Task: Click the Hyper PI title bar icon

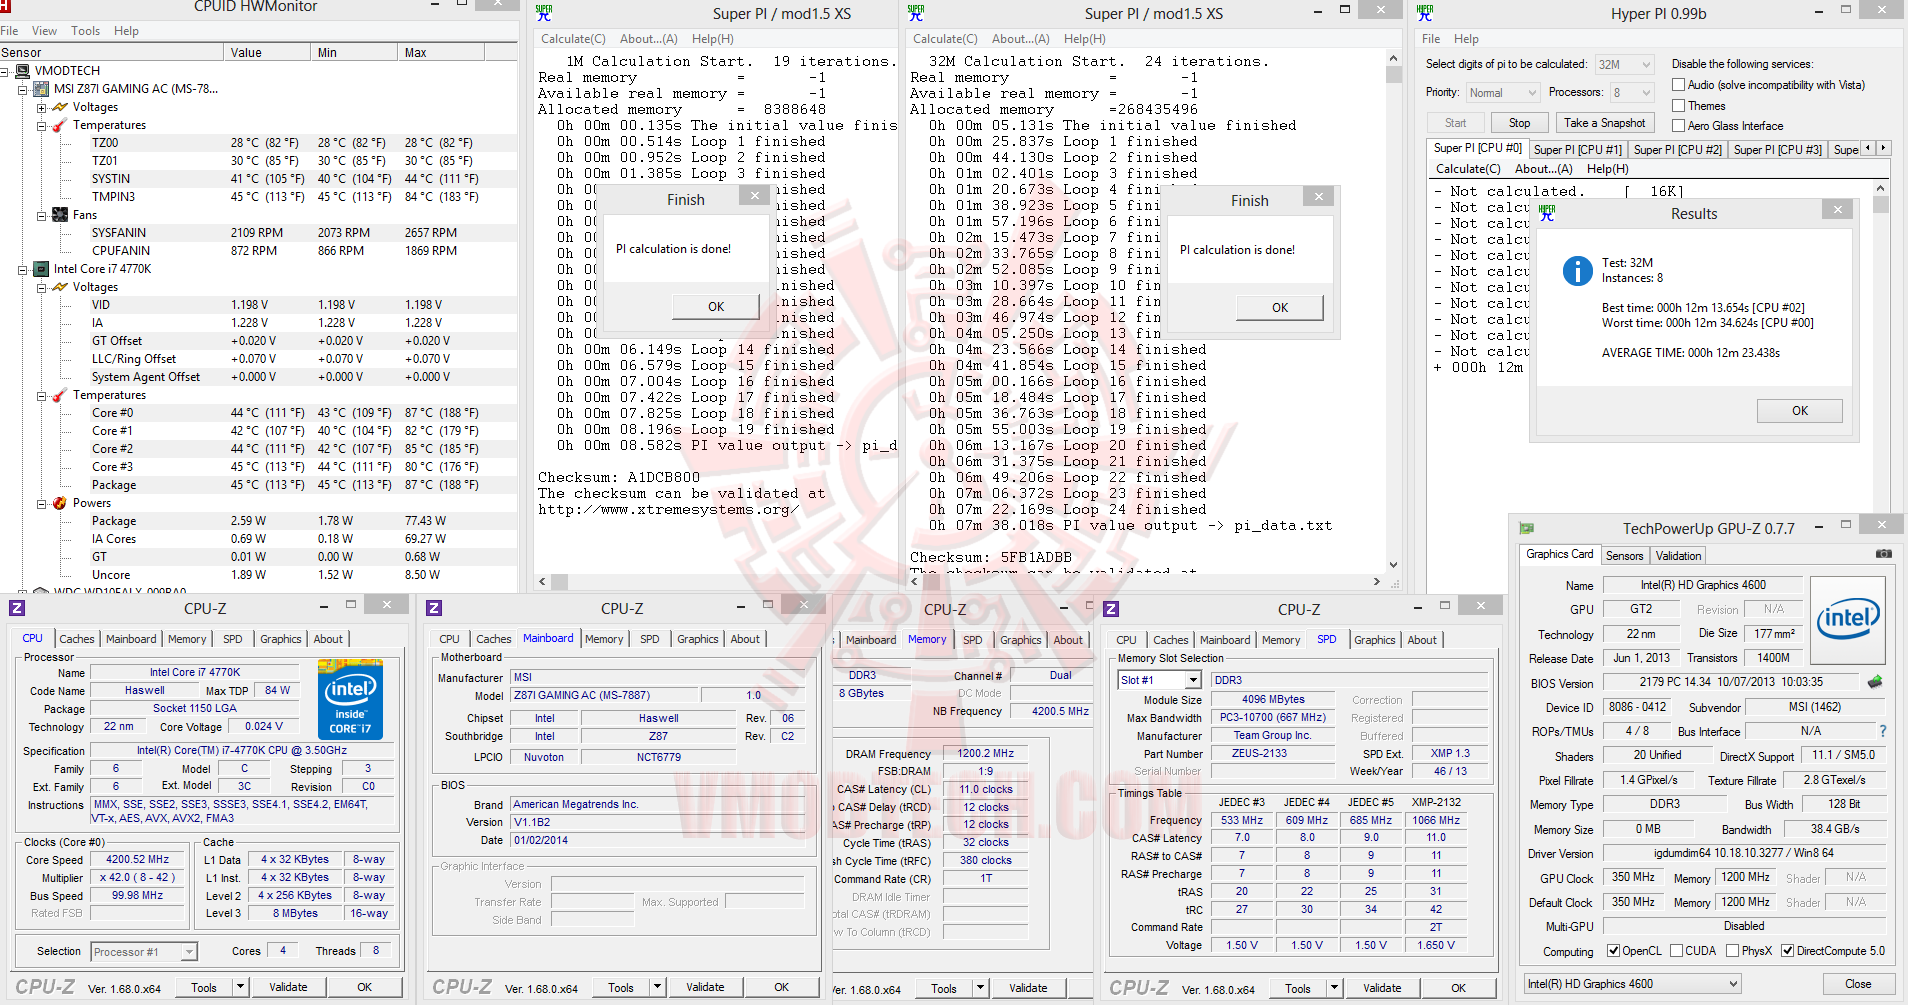Action: (1425, 13)
